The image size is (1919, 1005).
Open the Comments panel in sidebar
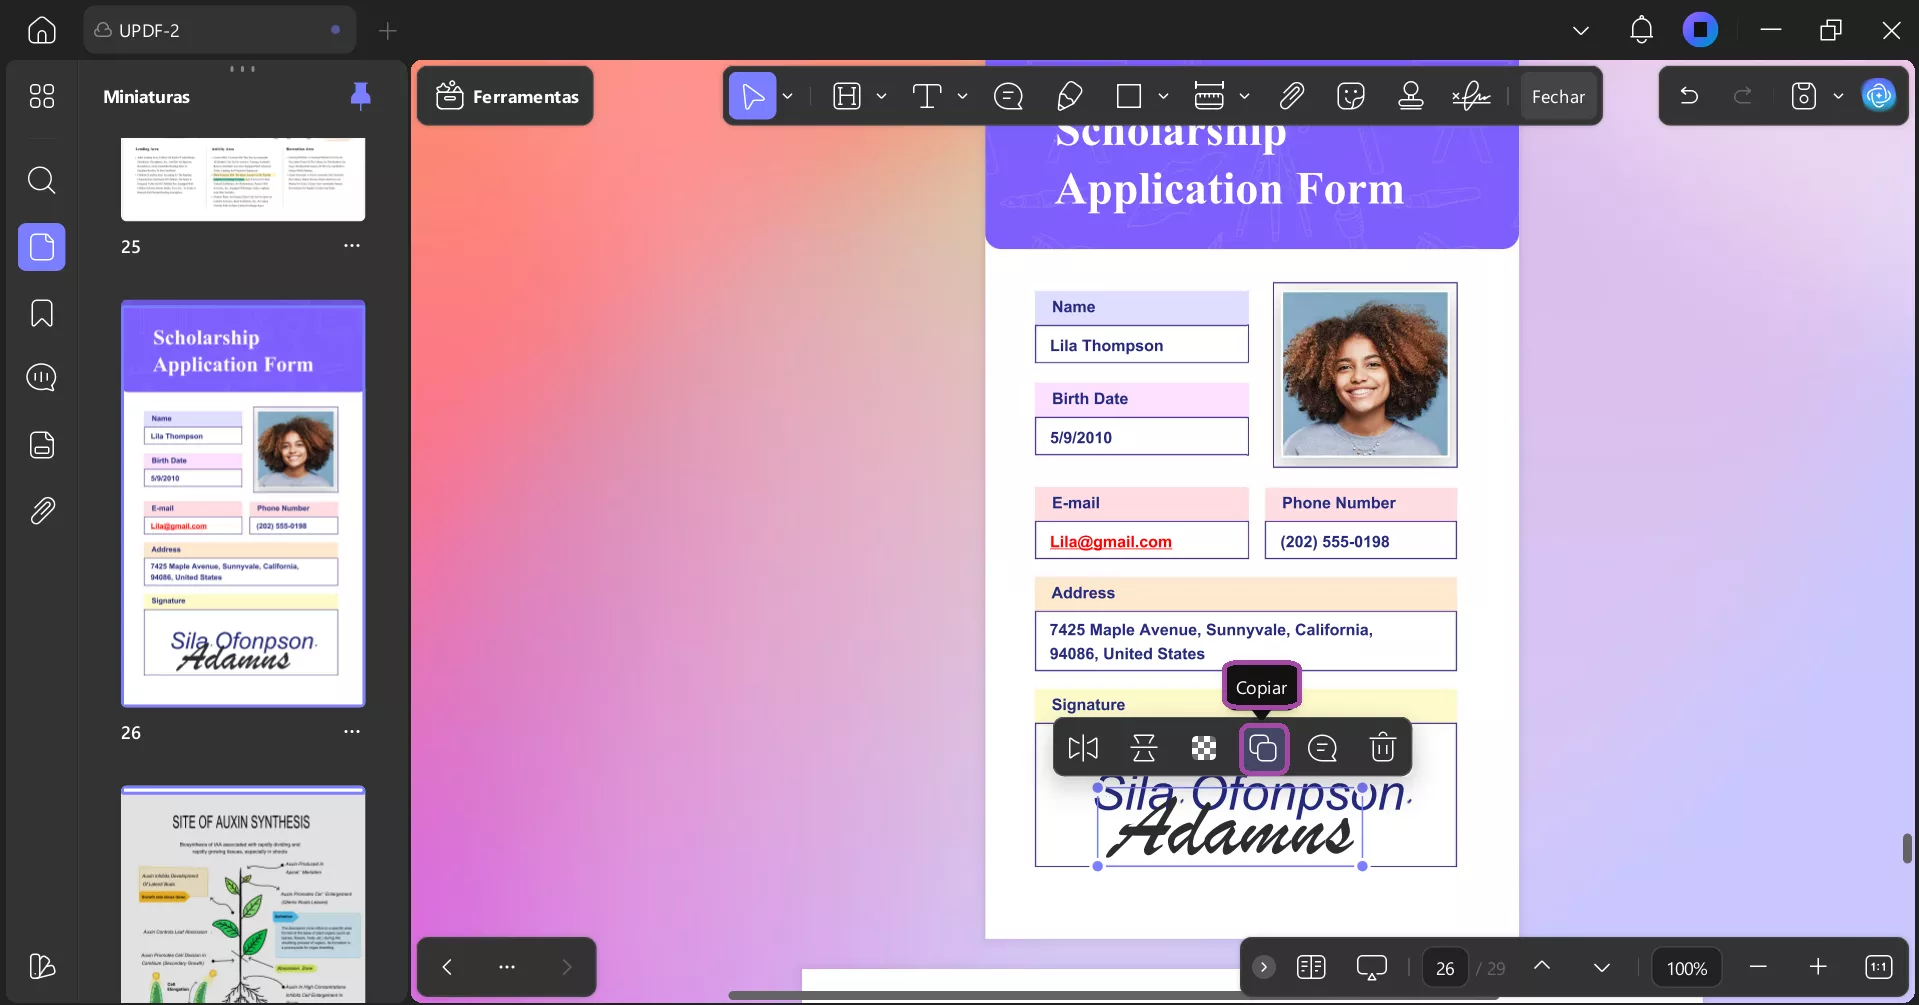click(x=42, y=378)
